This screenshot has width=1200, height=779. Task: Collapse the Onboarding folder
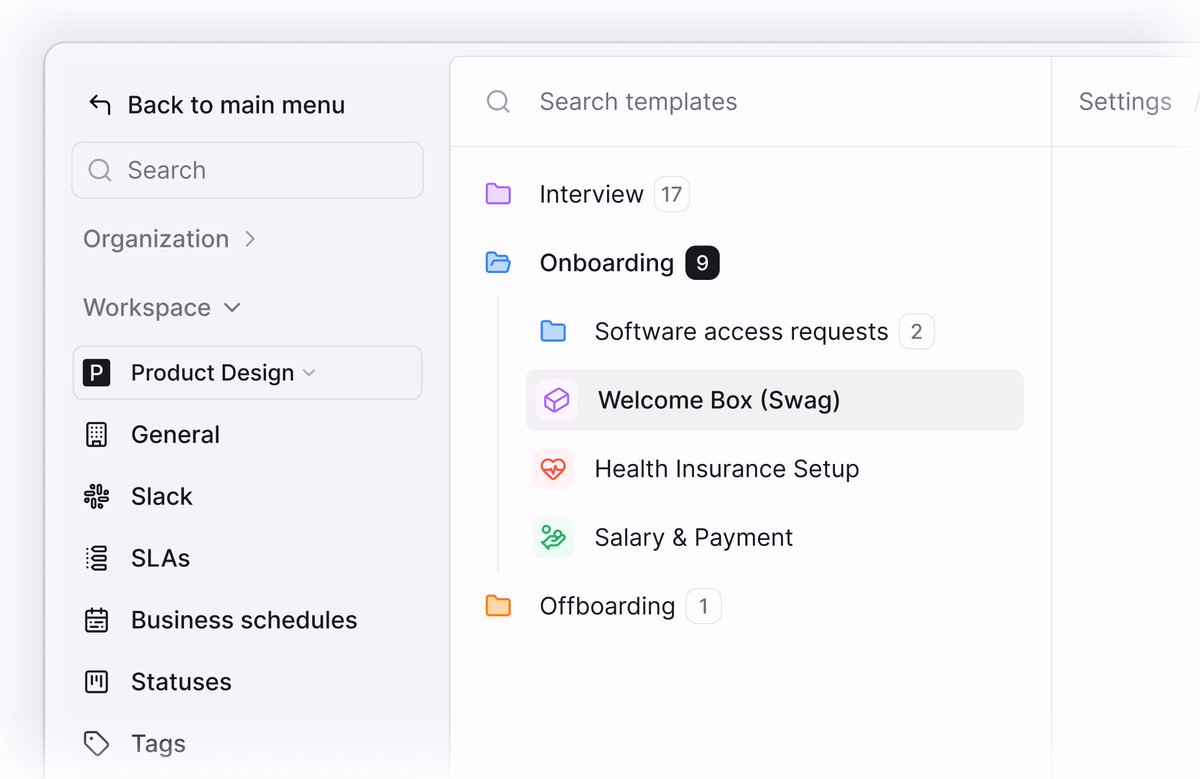pyautogui.click(x=606, y=263)
